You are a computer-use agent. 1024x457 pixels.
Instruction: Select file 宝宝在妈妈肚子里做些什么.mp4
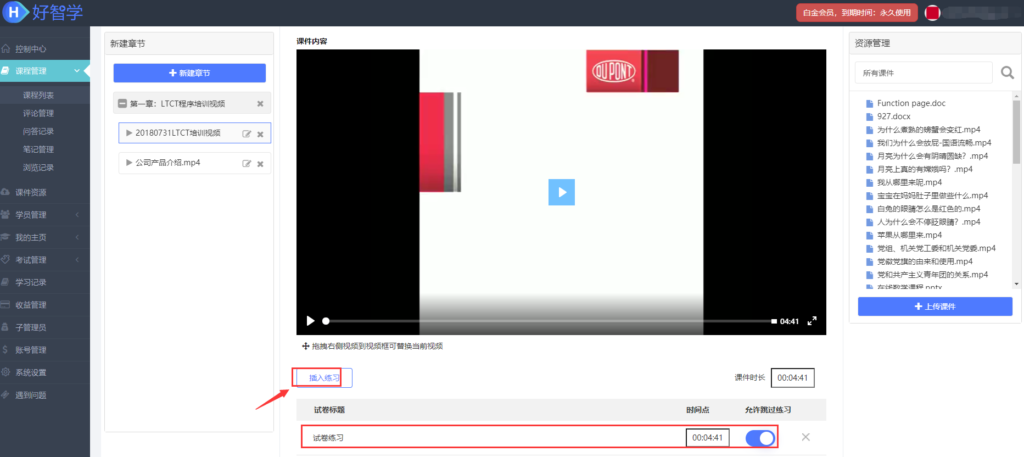tap(933, 195)
